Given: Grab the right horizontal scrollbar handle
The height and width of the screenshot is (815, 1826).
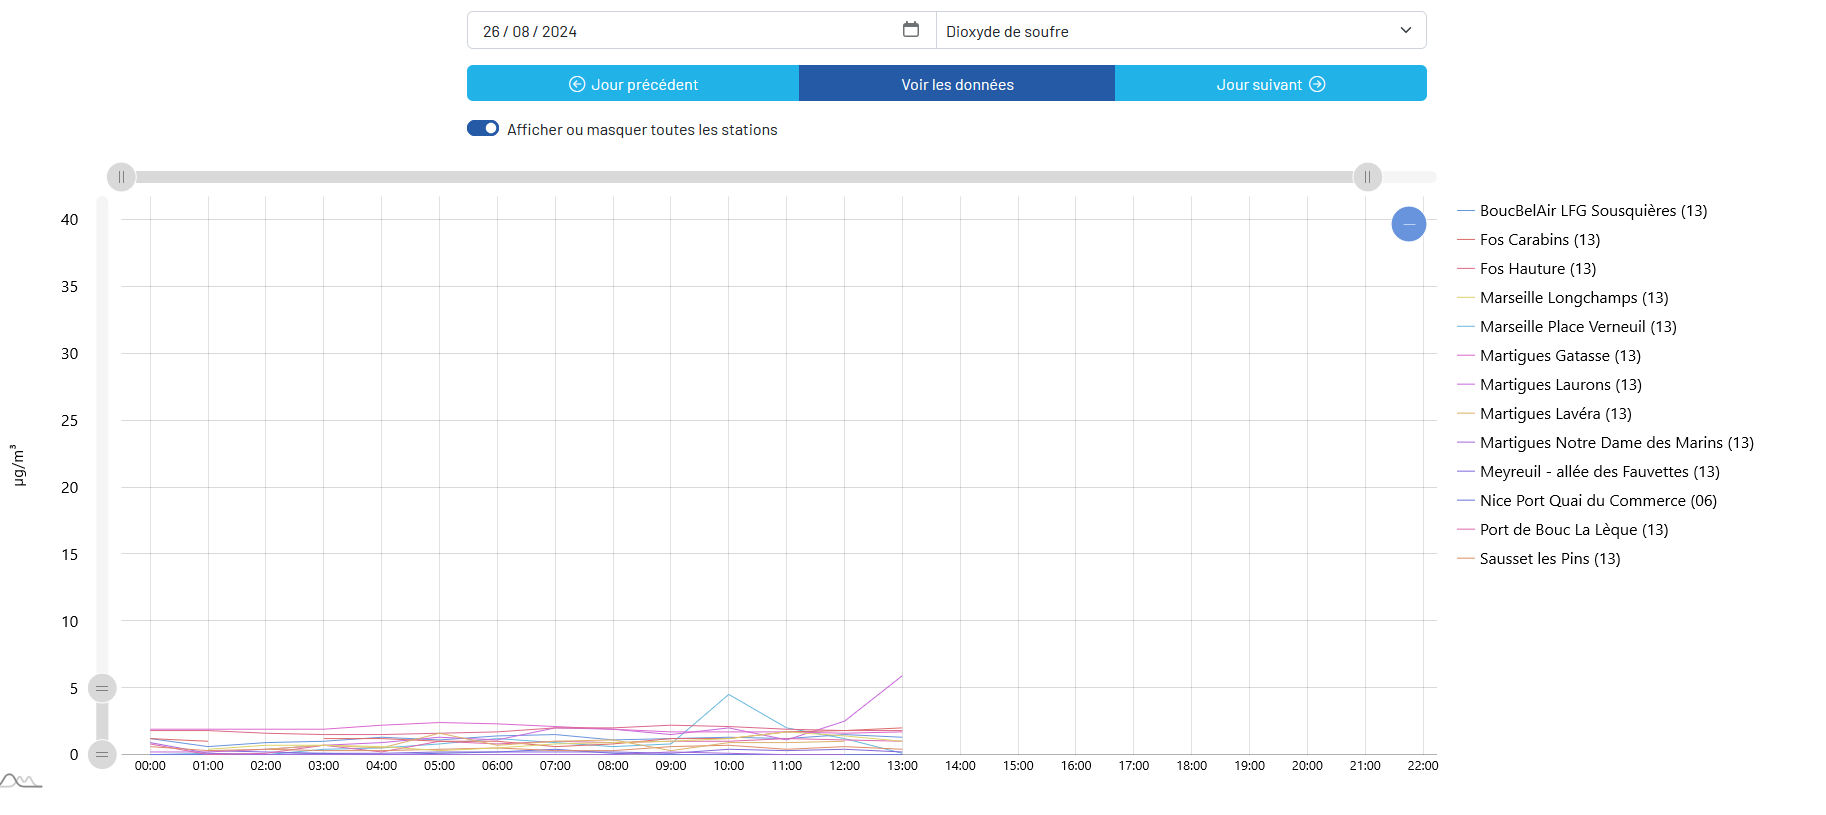Looking at the screenshot, I should (x=1367, y=177).
